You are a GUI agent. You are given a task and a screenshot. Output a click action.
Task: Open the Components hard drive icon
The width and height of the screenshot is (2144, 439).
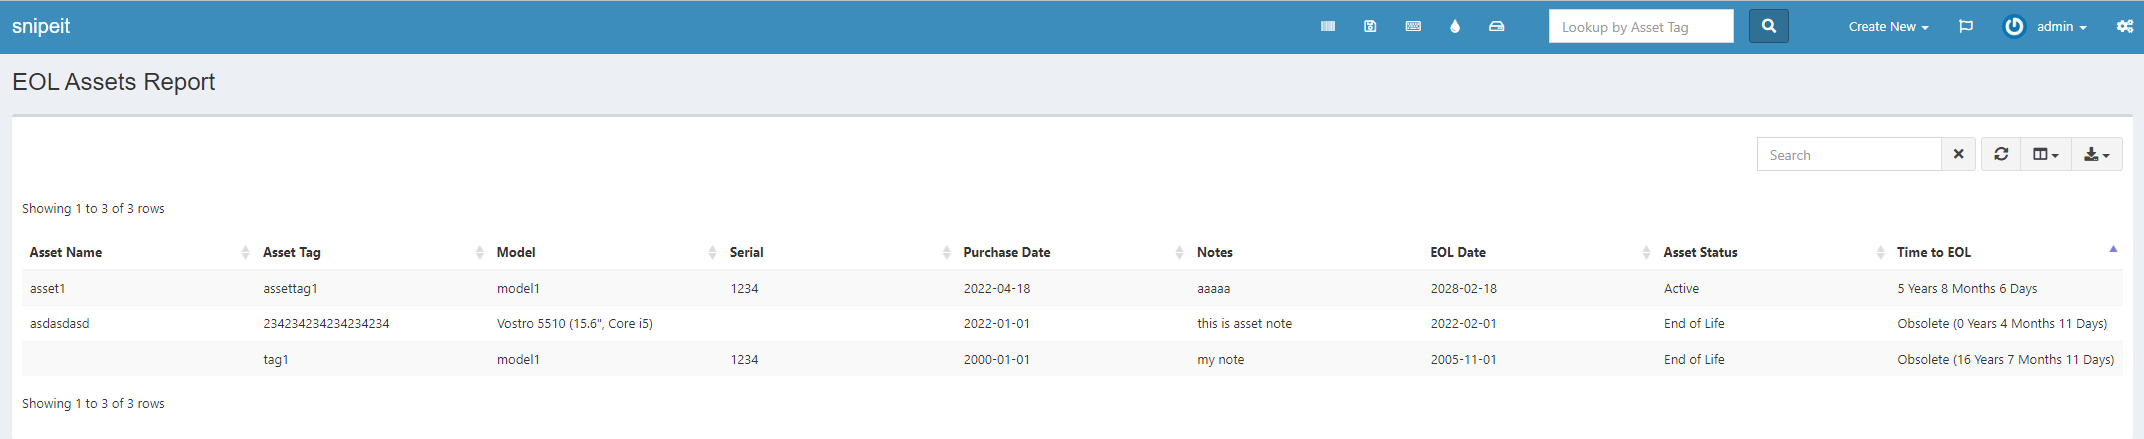point(1496,27)
